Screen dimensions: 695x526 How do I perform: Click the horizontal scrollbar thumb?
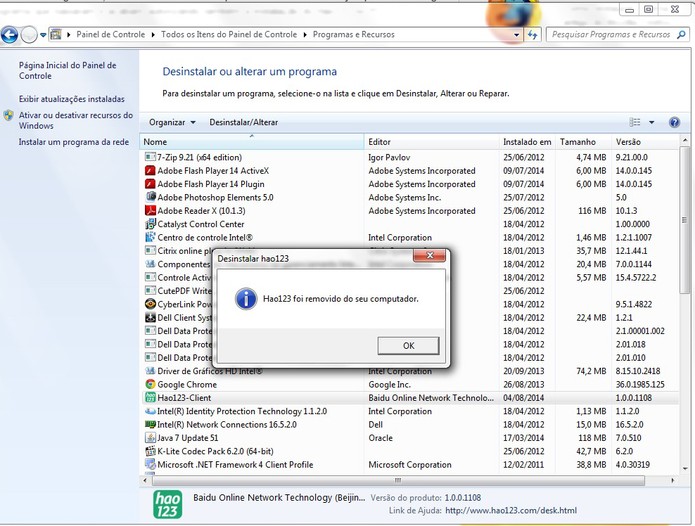(x=398, y=480)
